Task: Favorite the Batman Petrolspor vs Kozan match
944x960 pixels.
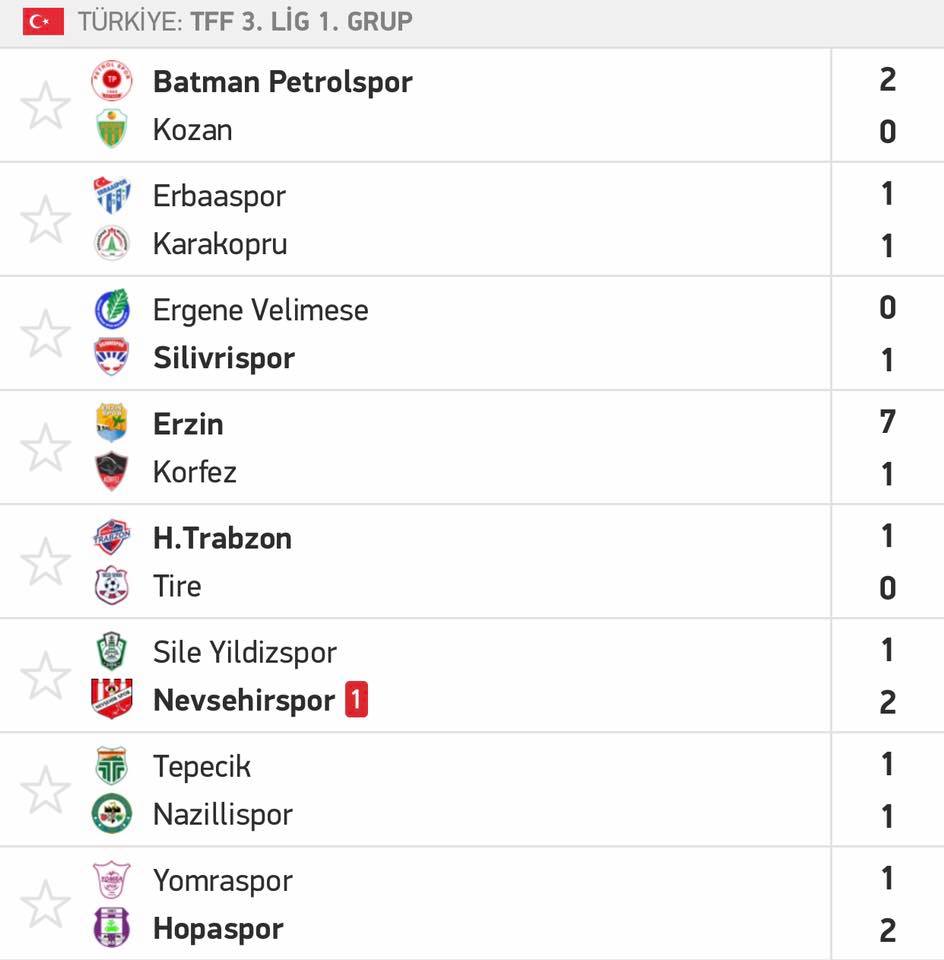Action: point(45,105)
